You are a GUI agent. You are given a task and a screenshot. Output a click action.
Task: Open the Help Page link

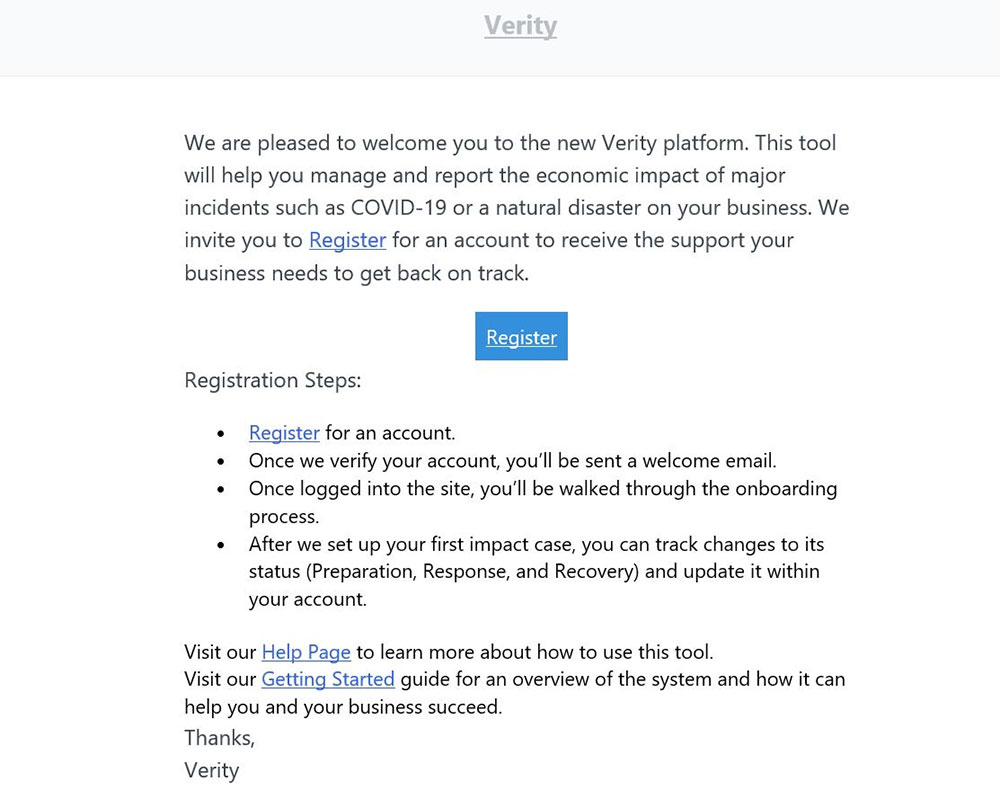(x=306, y=652)
